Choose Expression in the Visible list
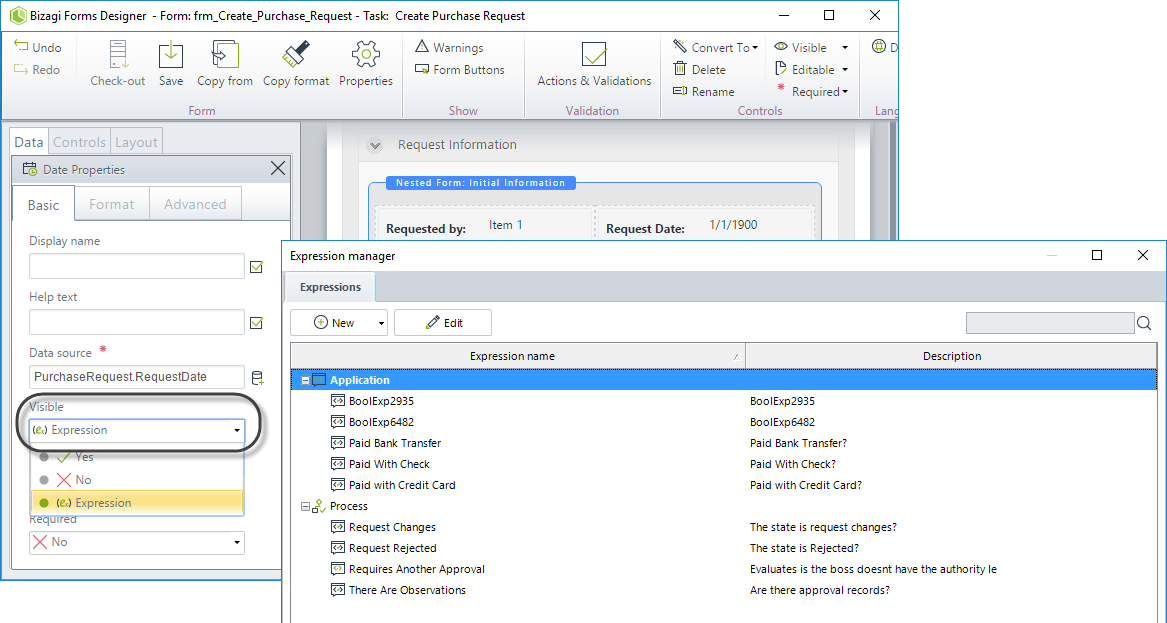Screen dimensions: 1167x623 tap(137, 502)
